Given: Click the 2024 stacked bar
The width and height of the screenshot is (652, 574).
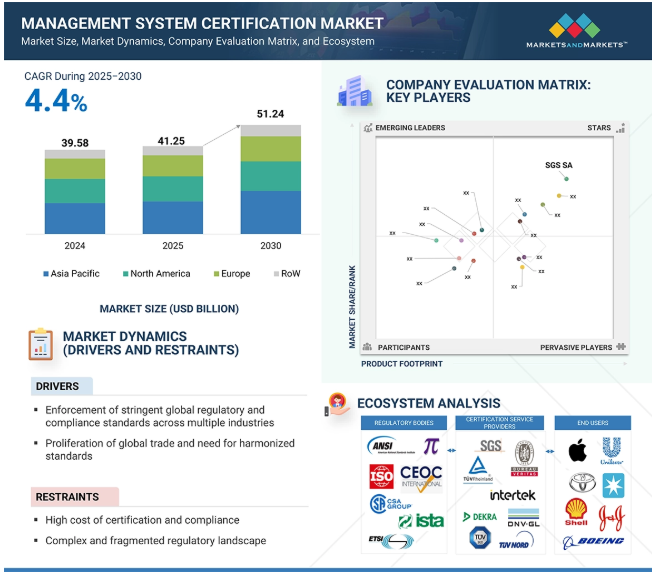Looking at the screenshot, I should [75, 192].
